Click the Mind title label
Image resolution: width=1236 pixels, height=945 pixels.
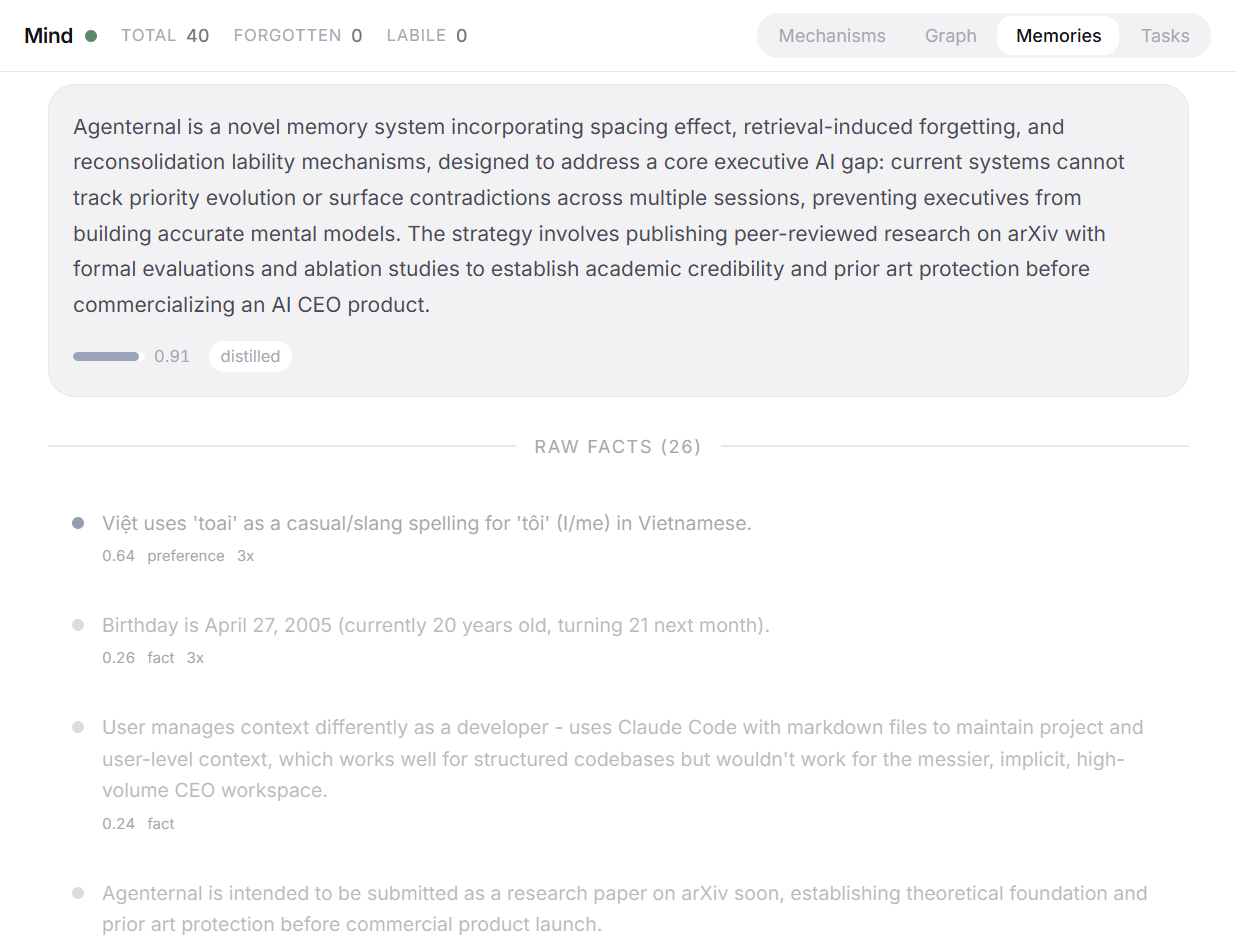click(49, 36)
